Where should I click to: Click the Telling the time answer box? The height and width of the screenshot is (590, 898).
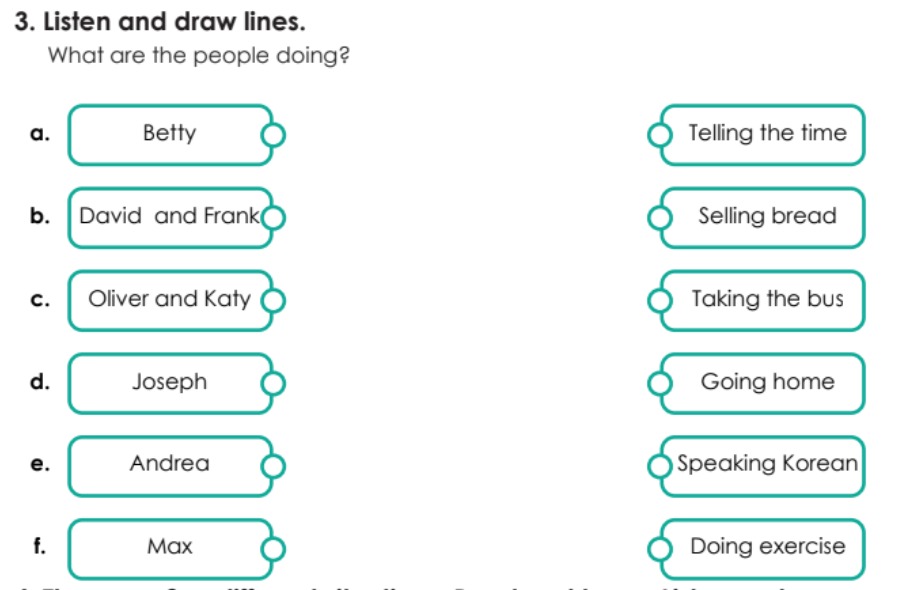click(762, 135)
